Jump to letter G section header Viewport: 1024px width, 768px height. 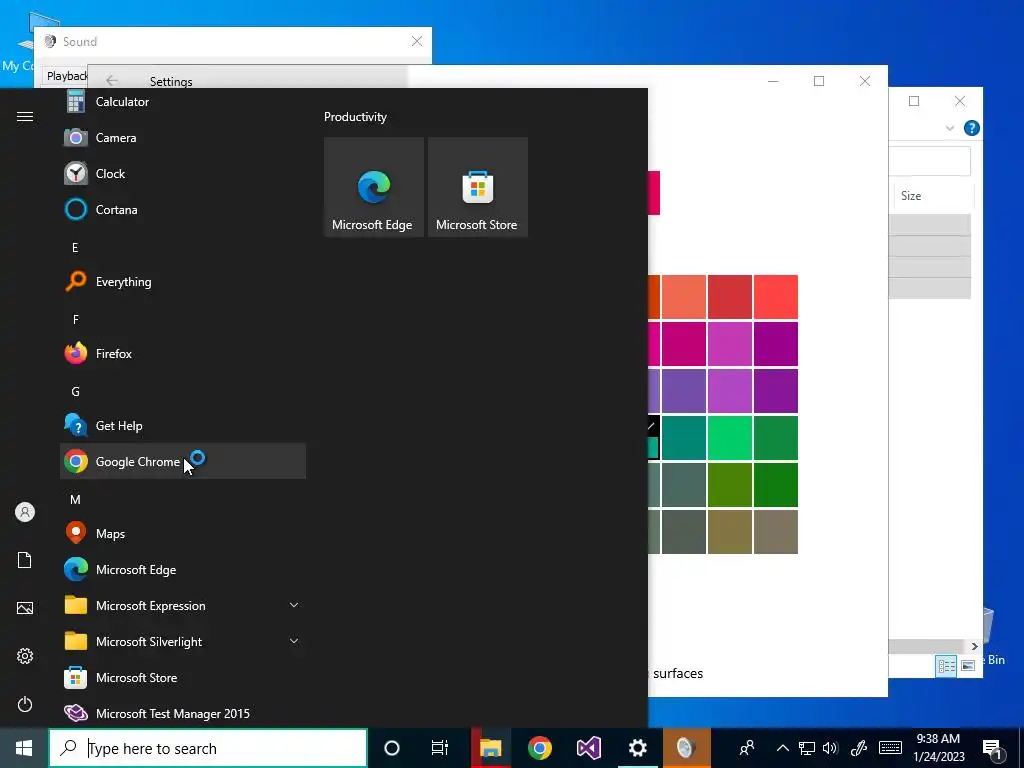click(75, 391)
